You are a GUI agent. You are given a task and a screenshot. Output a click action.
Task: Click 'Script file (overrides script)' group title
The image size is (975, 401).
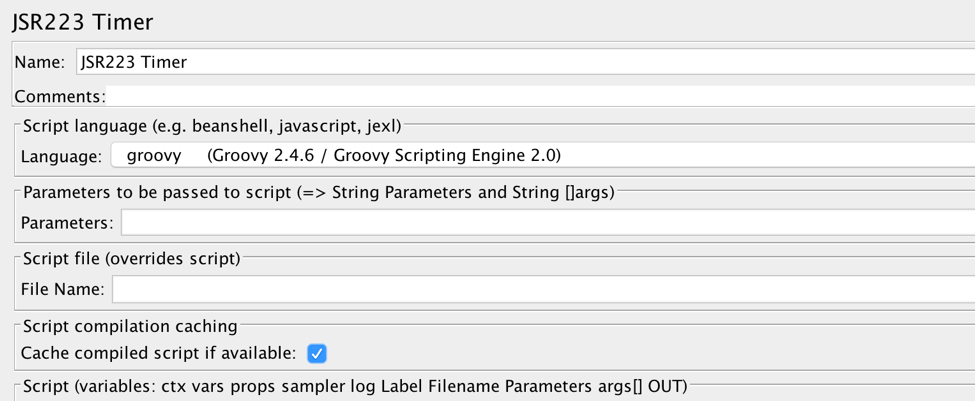pos(131,259)
